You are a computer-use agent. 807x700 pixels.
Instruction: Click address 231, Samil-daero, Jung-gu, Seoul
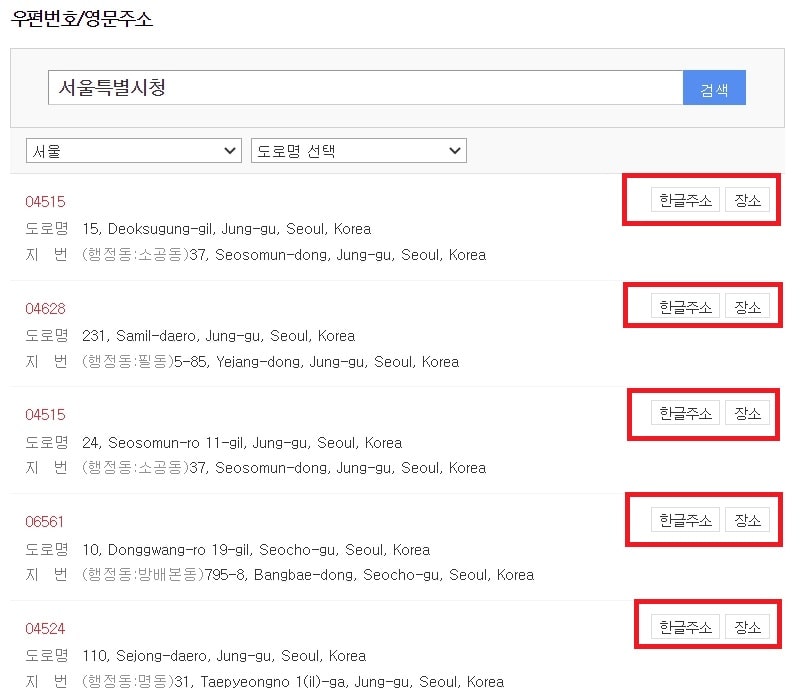(218, 336)
